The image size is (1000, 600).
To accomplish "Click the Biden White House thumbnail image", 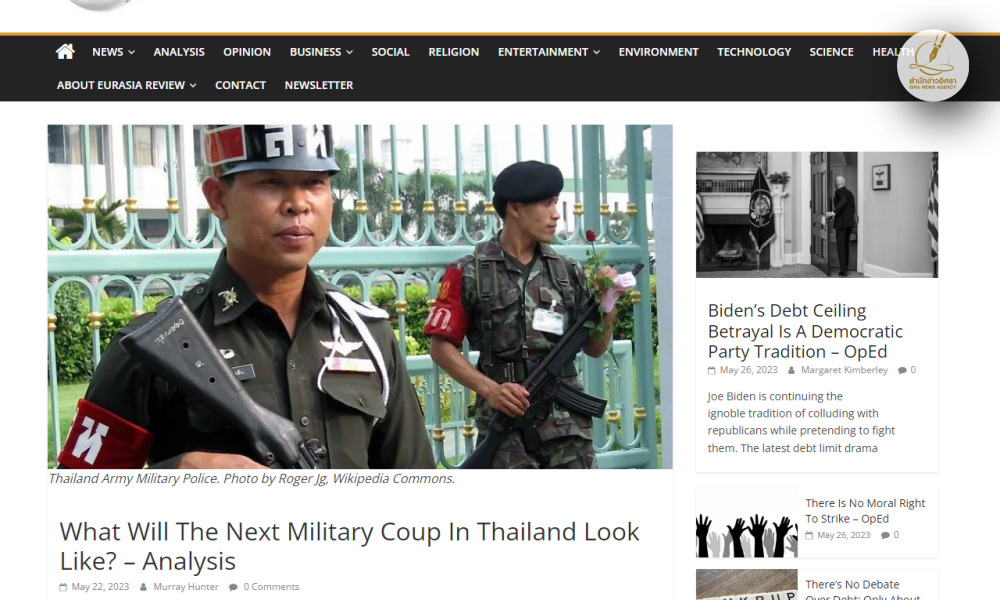I will (x=817, y=214).
